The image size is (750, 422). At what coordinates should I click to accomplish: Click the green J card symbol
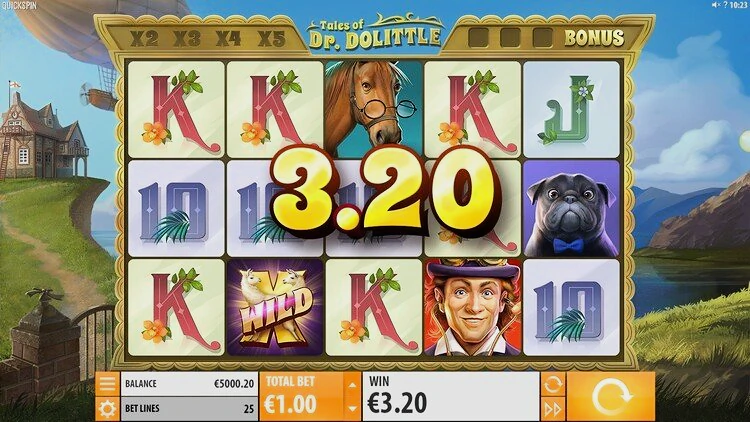(x=571, y=110)
